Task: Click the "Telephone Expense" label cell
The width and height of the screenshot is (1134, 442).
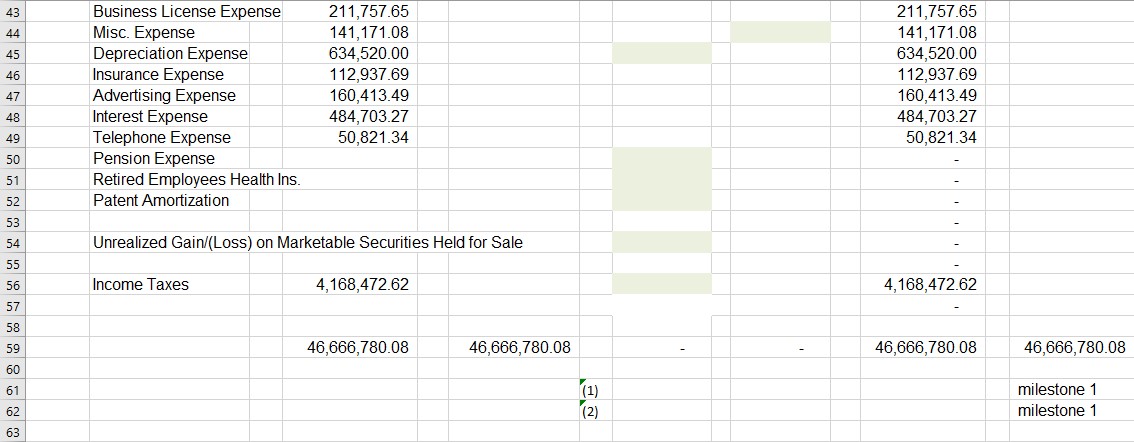Action: point(170,137)
